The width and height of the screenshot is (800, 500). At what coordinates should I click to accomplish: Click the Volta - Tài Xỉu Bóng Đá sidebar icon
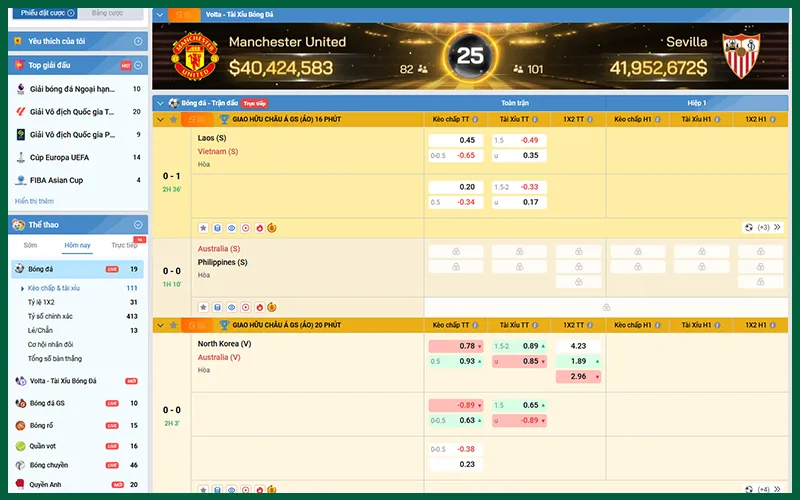(20, 381)
